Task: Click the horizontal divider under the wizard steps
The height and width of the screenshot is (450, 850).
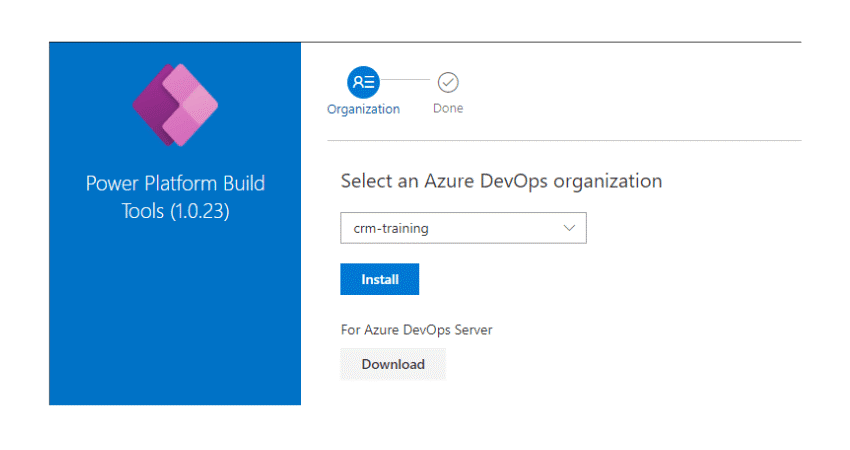Action: (560, 140)
